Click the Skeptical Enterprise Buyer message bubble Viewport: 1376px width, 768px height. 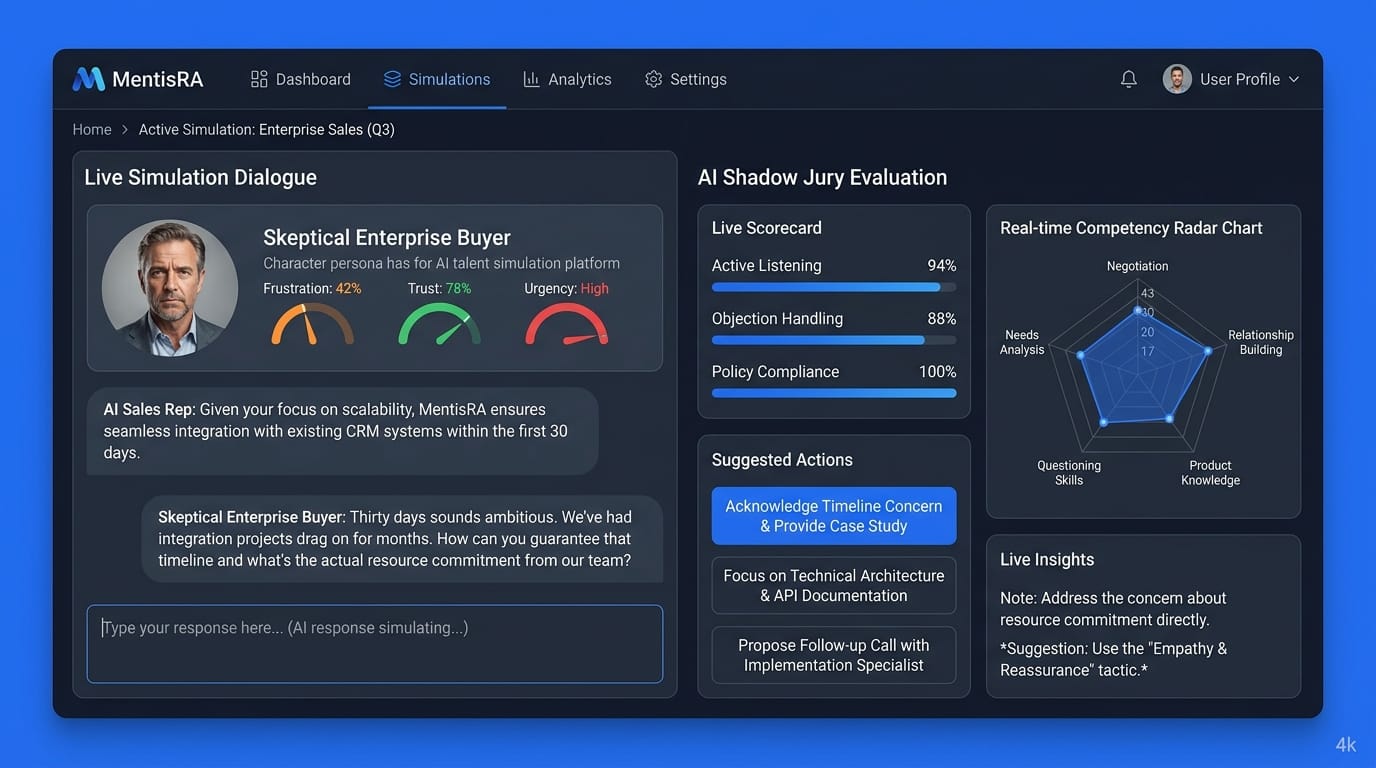tap(402, 539)
